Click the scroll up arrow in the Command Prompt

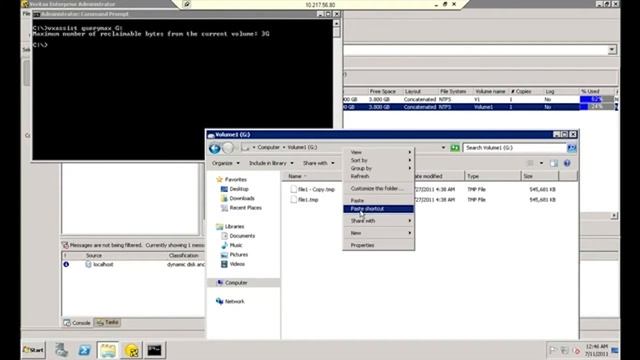[336, 23]
